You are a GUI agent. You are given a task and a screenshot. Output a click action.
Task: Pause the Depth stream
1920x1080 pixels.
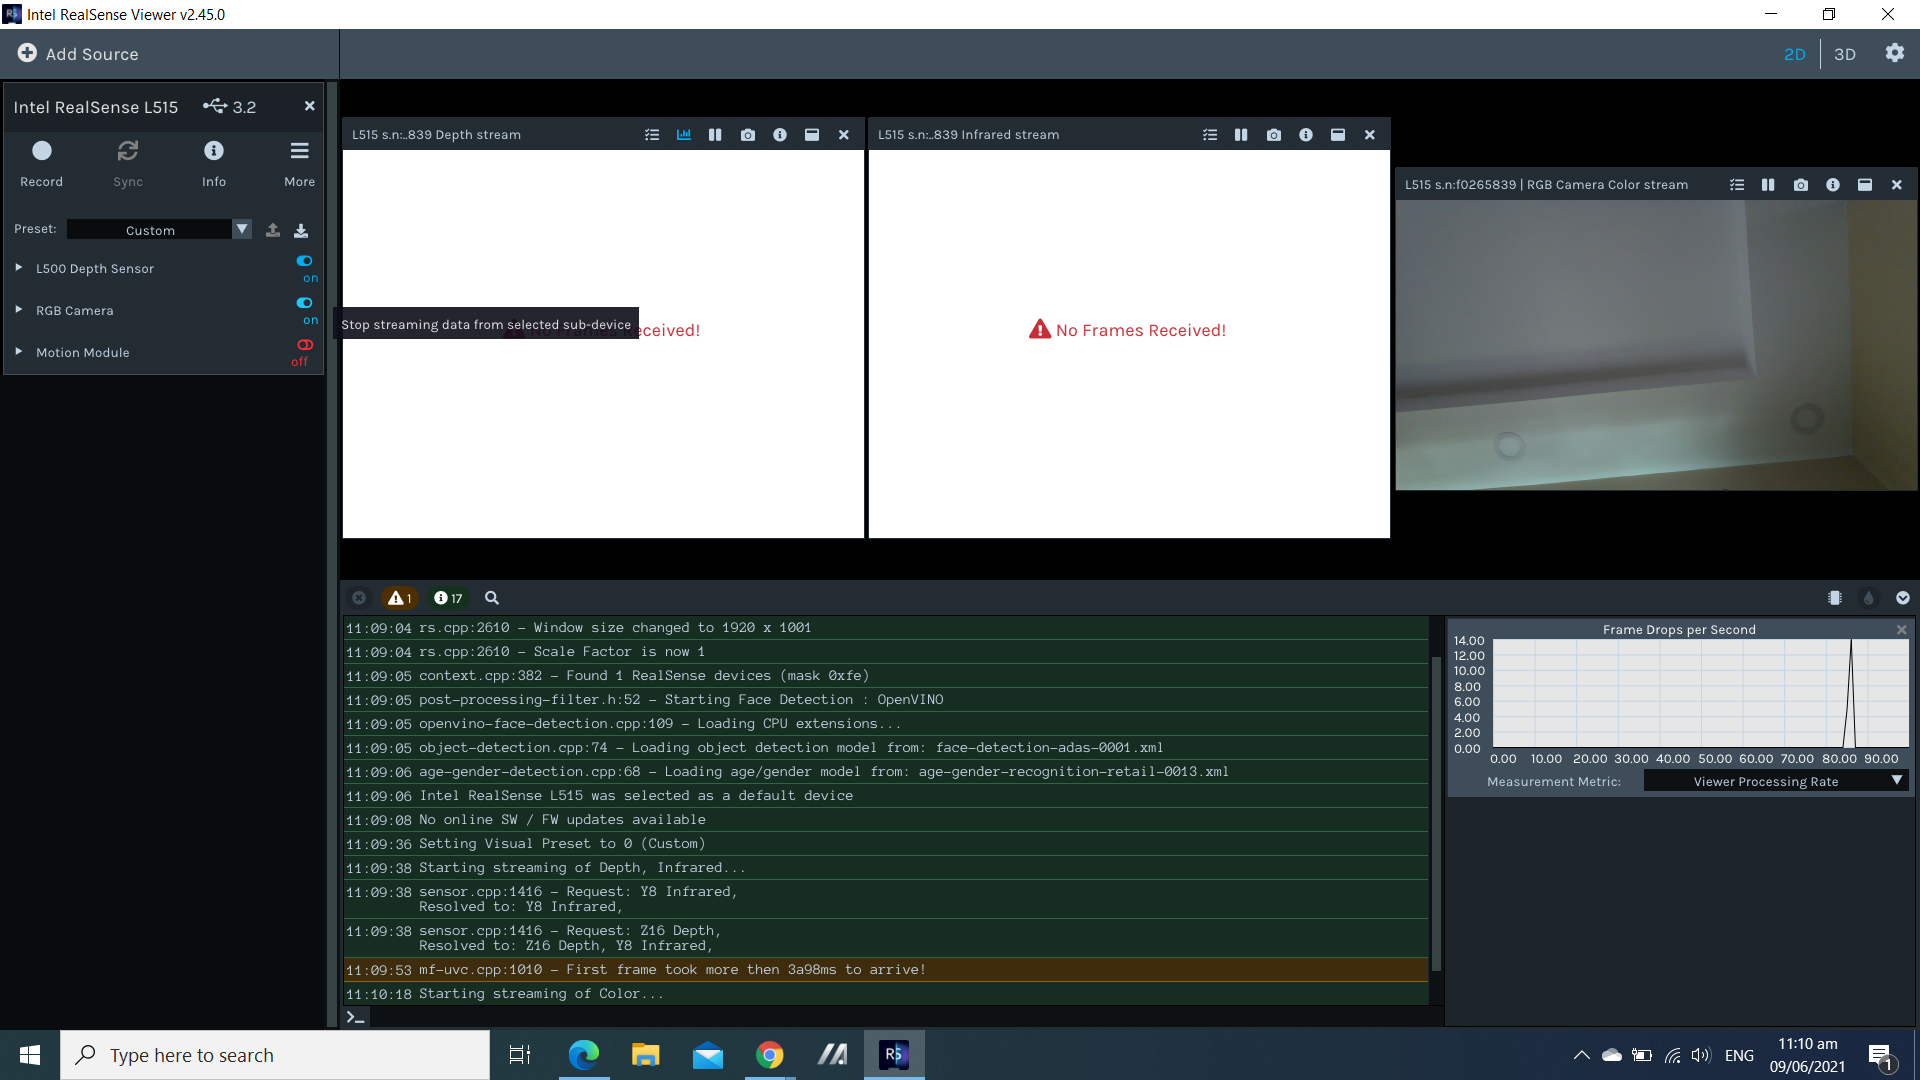coord(715,134)
